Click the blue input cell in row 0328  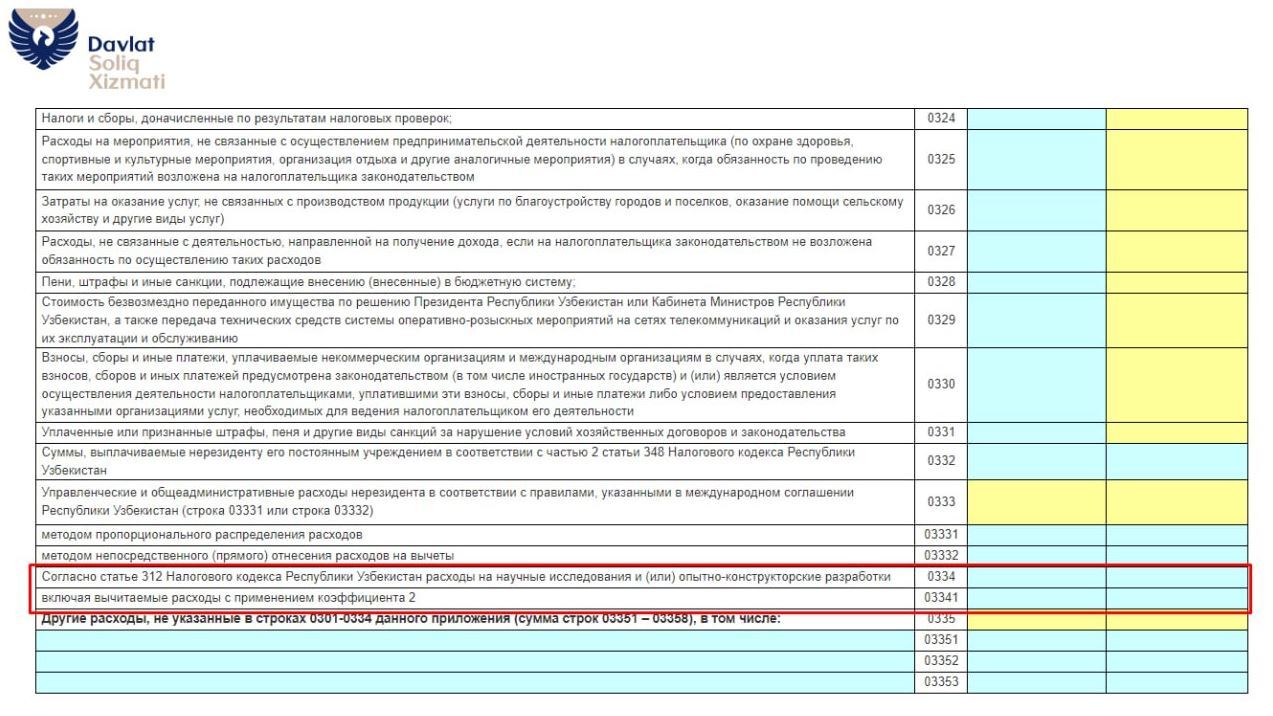pos(1036,282)
